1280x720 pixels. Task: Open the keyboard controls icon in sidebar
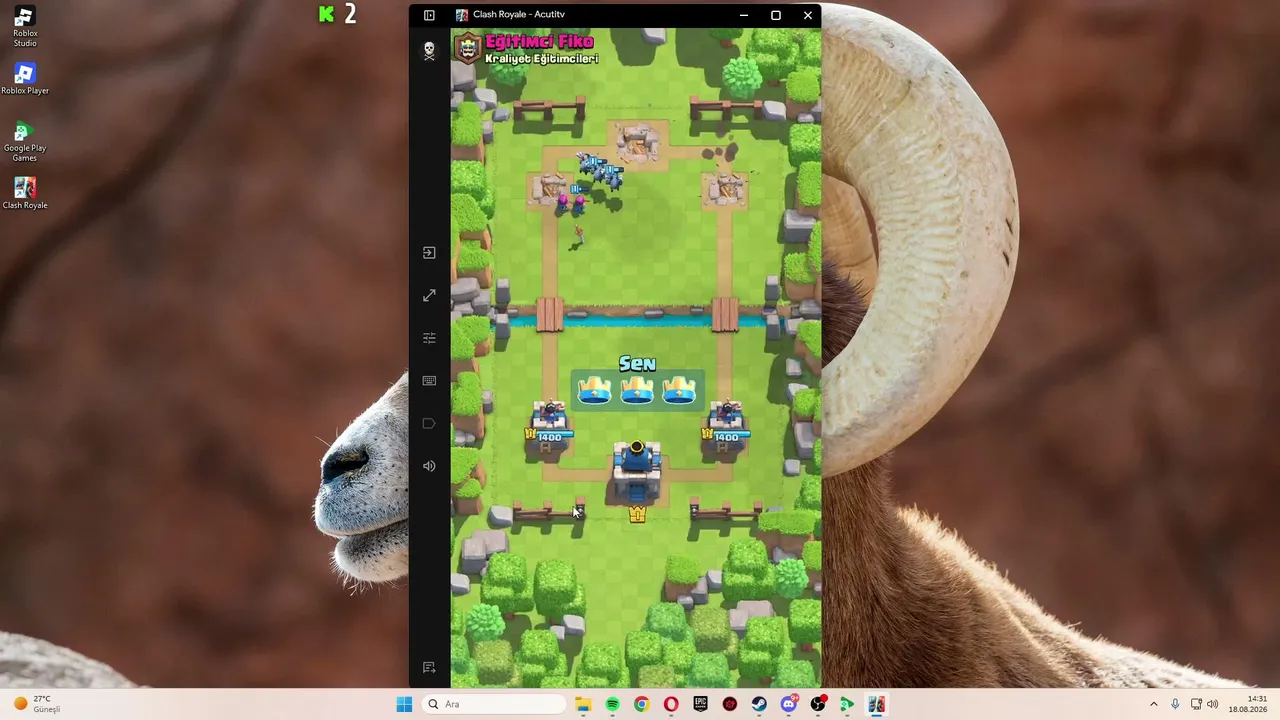click(x=429, y=381)
